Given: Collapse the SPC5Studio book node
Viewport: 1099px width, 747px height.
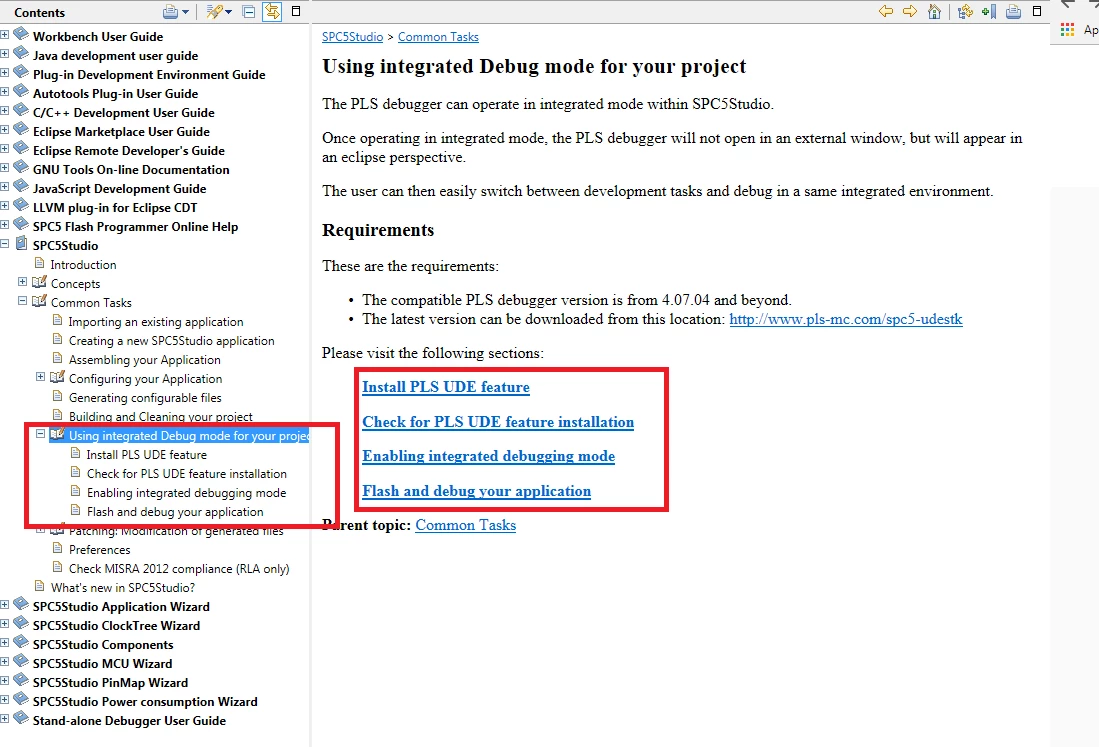Looking at the screenshot, I should click(5, 243).
